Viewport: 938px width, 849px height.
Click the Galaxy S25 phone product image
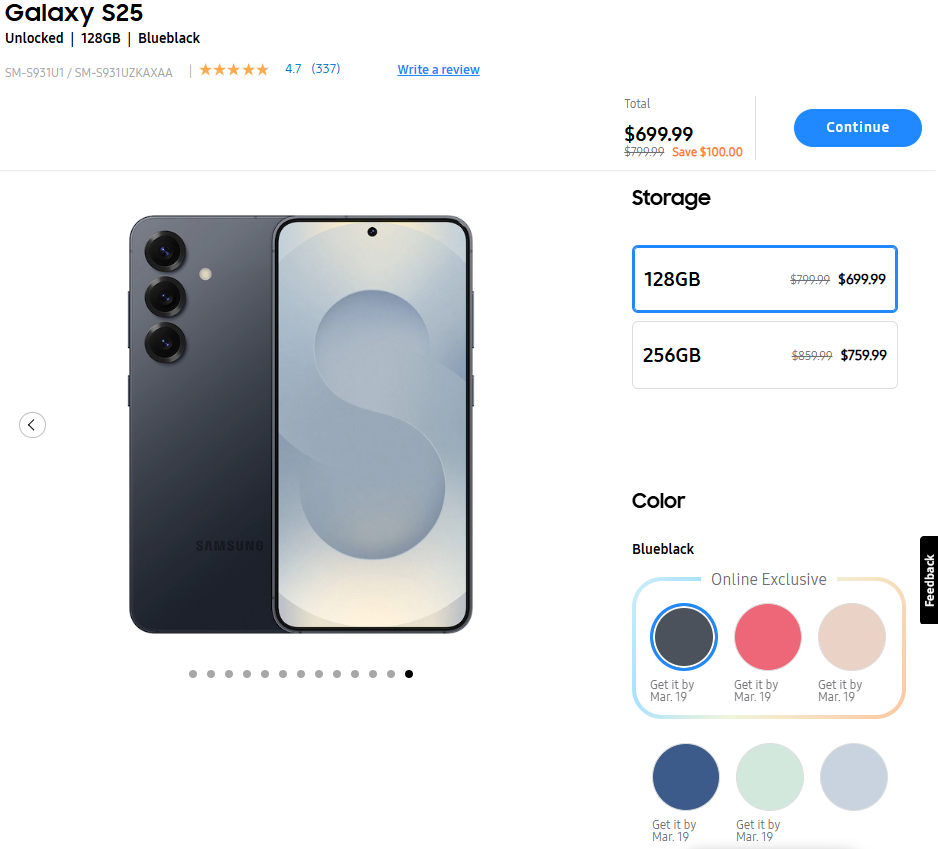tap(300, 424)
